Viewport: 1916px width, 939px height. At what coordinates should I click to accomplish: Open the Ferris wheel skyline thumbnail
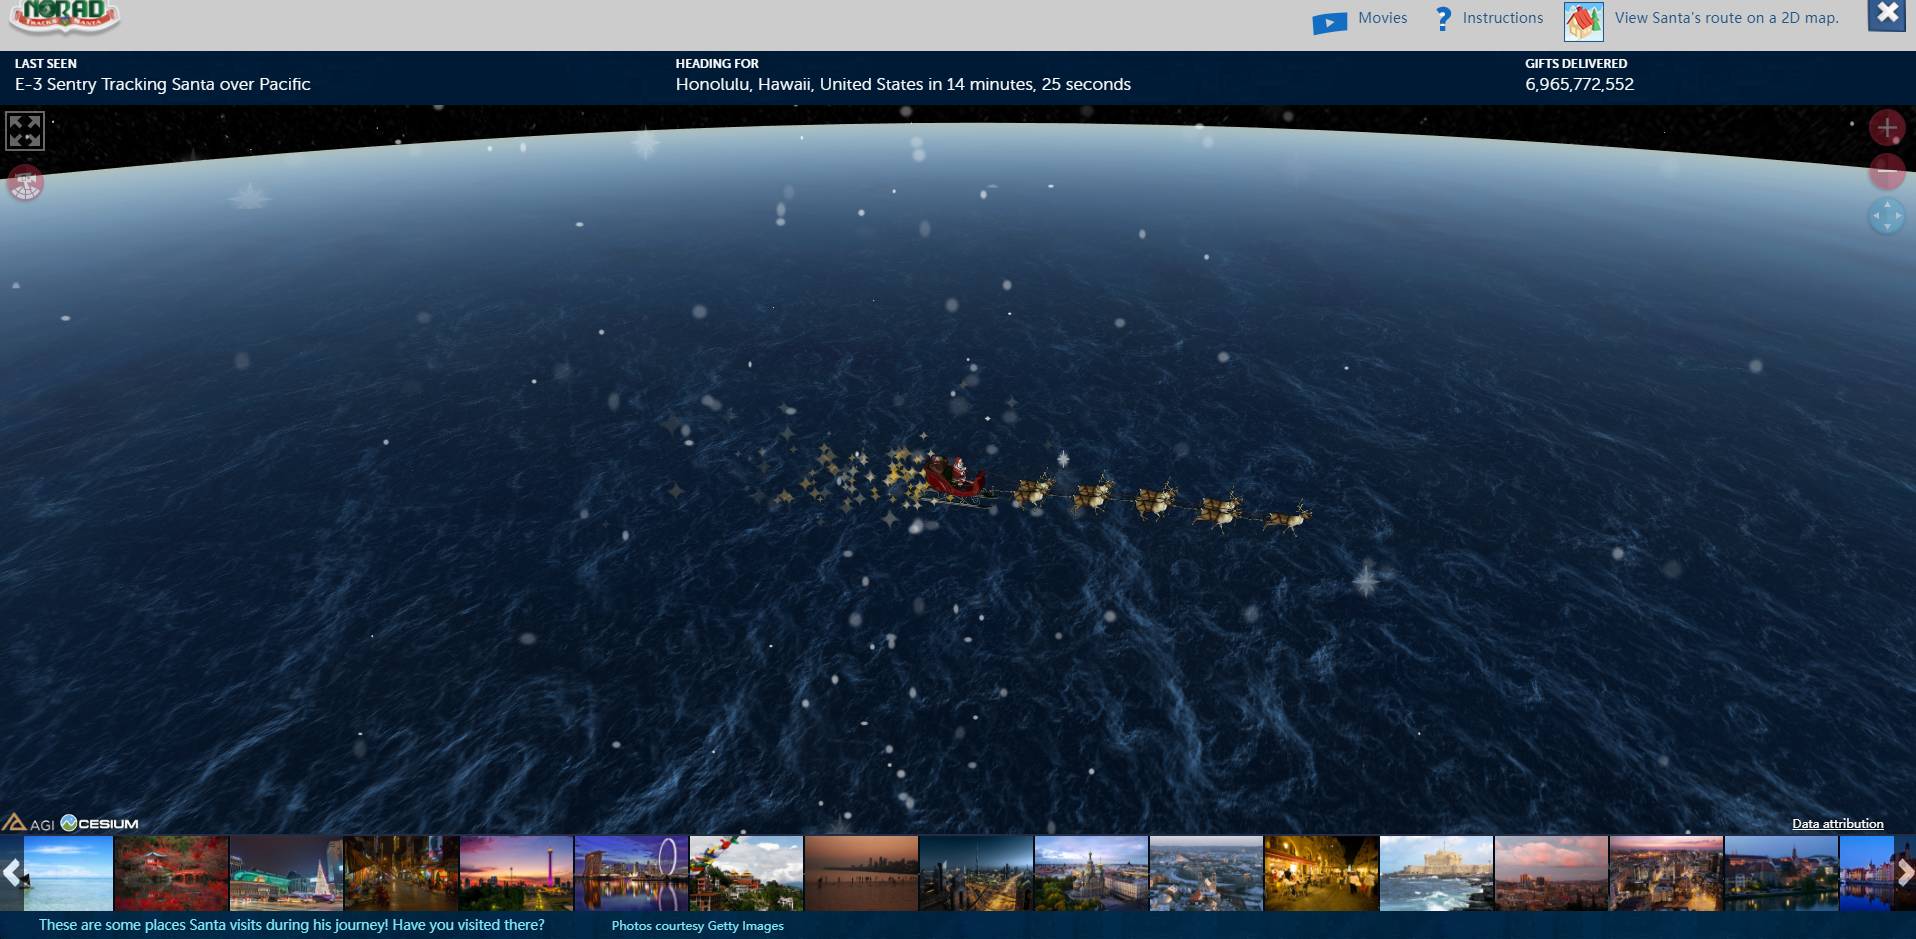click(x=631, y=873)
